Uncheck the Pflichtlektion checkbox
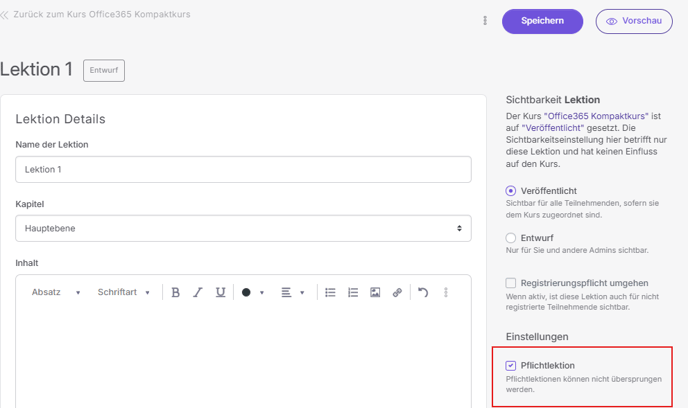 (510, 365)
